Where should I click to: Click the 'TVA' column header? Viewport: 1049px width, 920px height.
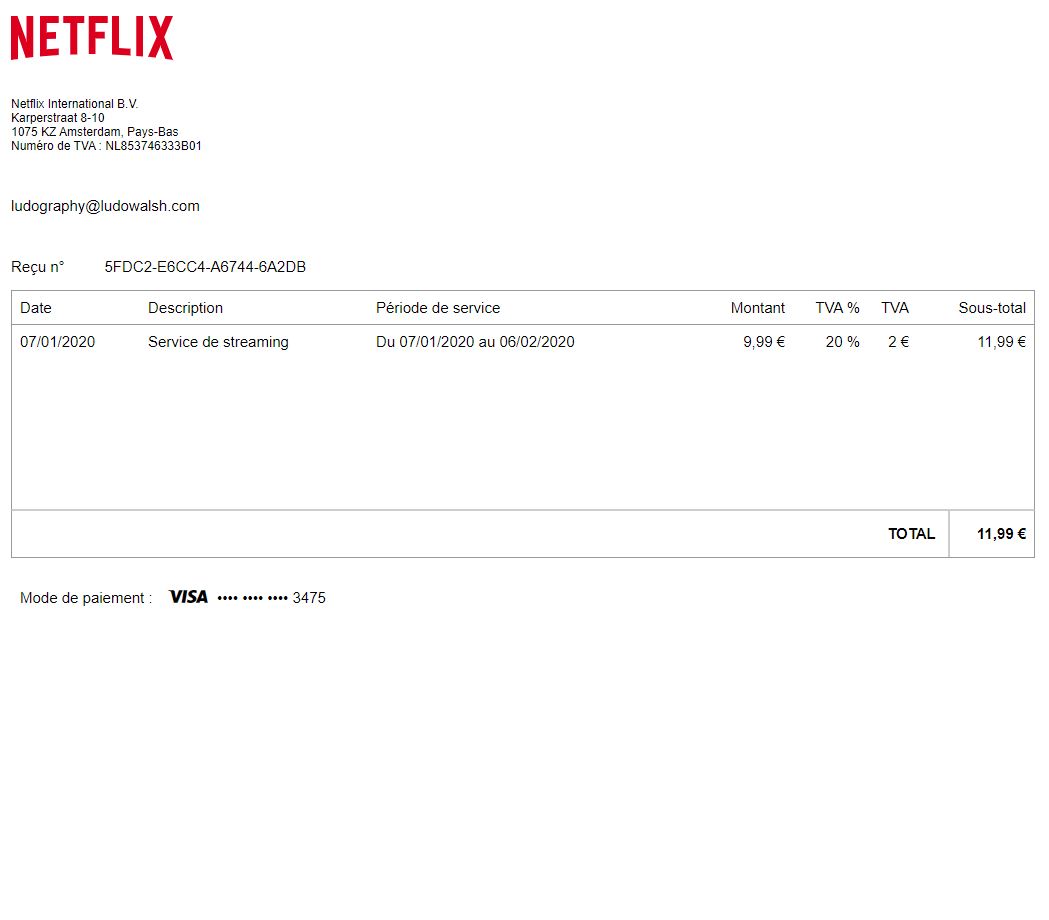click(x=894, y=308)
